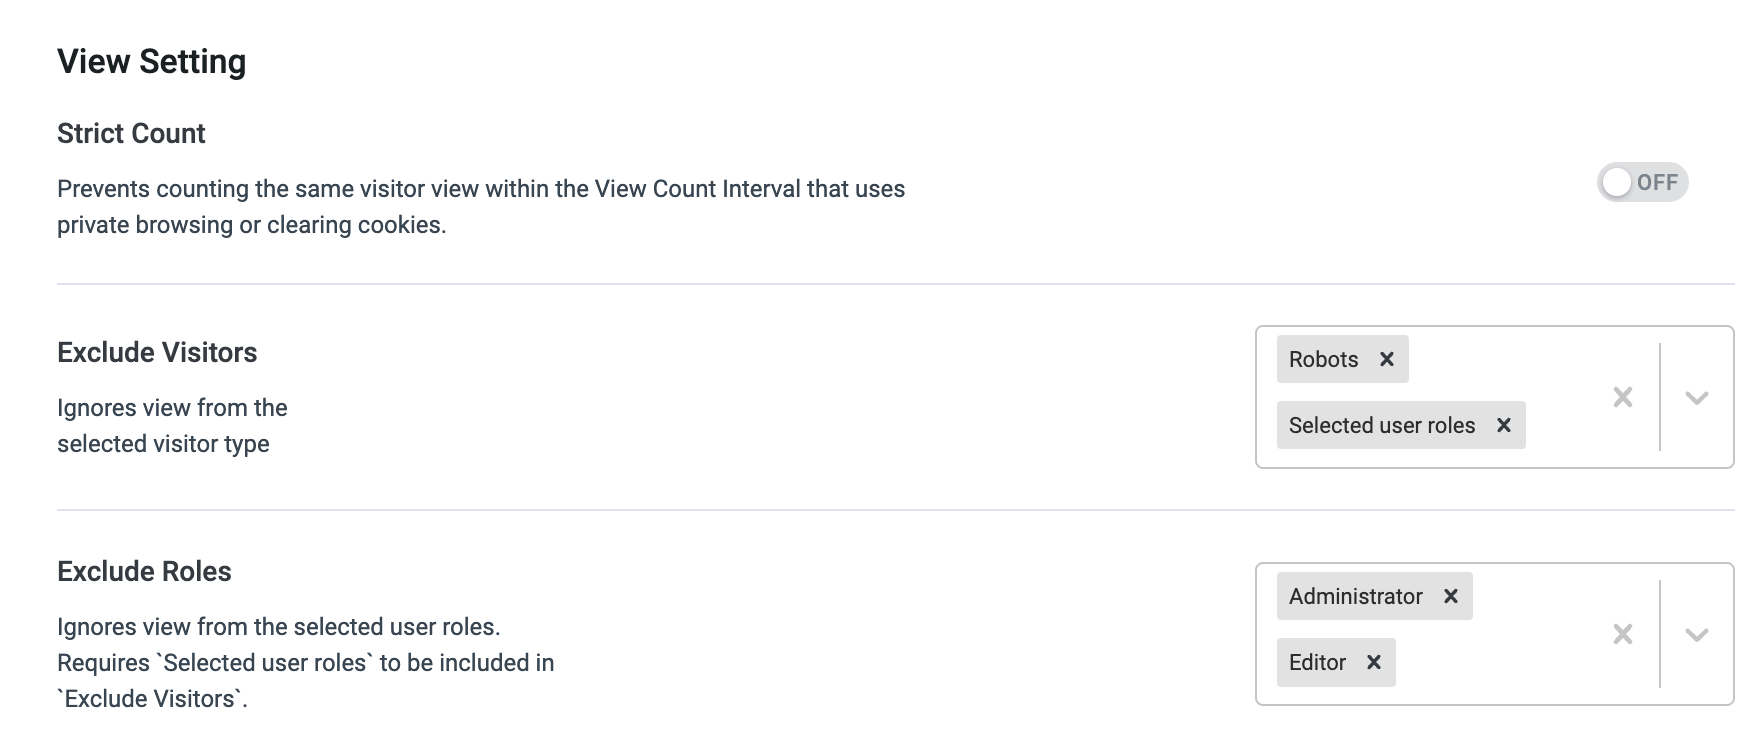Click the OFF label on Strict Count switch
The width and height of the screenshot is (1764, 750).
[1657, 182]
